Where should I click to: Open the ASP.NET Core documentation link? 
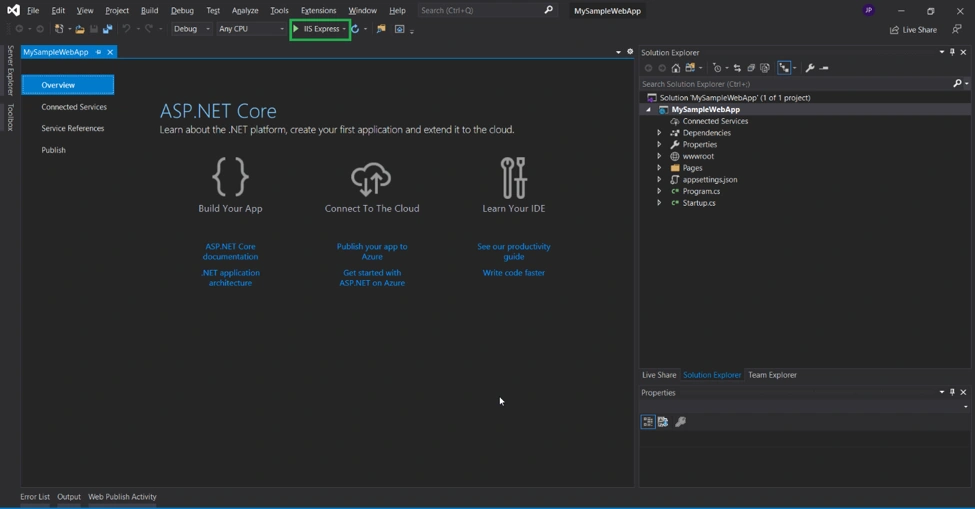coord(230,251)
